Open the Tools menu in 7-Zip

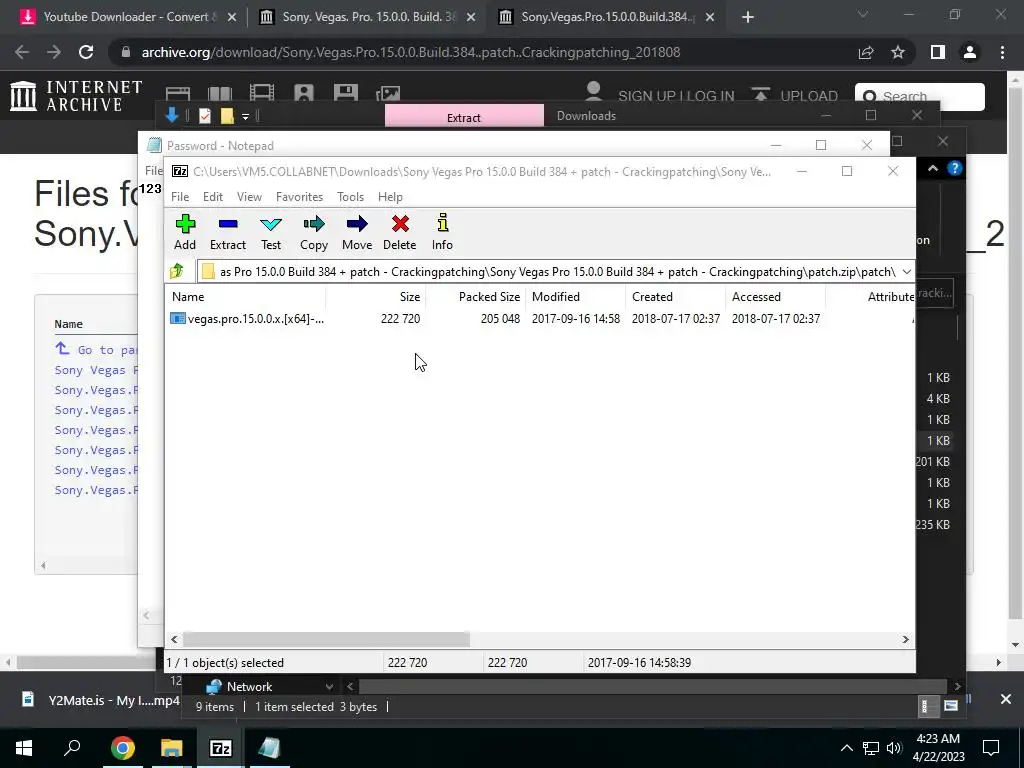pyautogui.click(x=350, y=197)
